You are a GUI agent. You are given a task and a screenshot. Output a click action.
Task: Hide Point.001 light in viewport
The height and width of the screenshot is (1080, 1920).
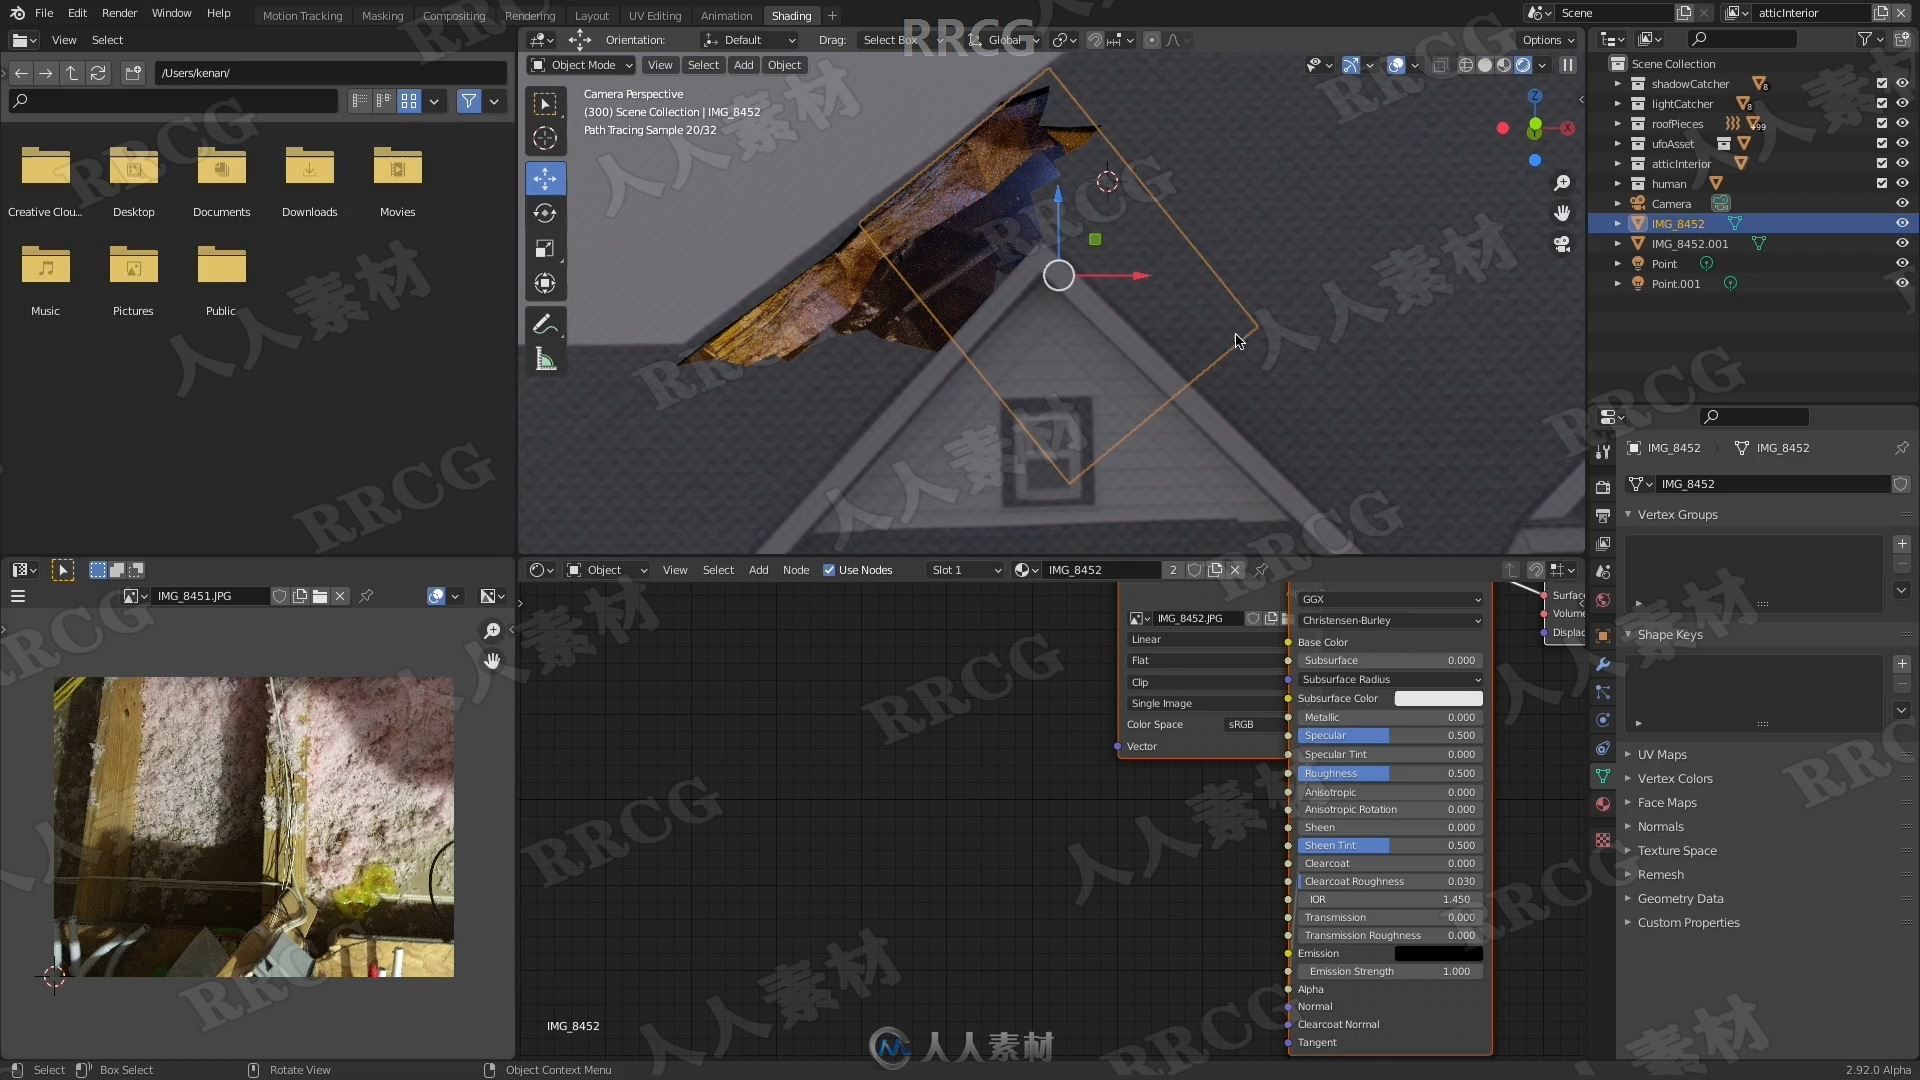point(1902,284)
